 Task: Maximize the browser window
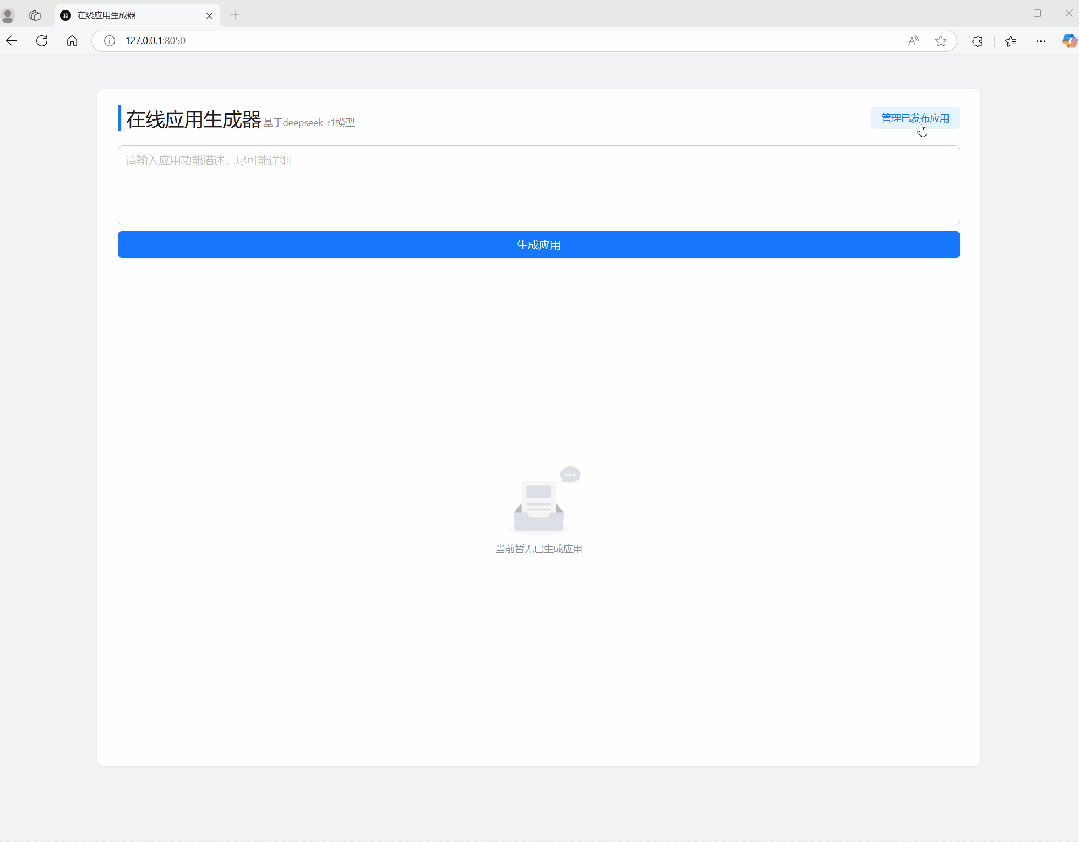[1037, 13]
